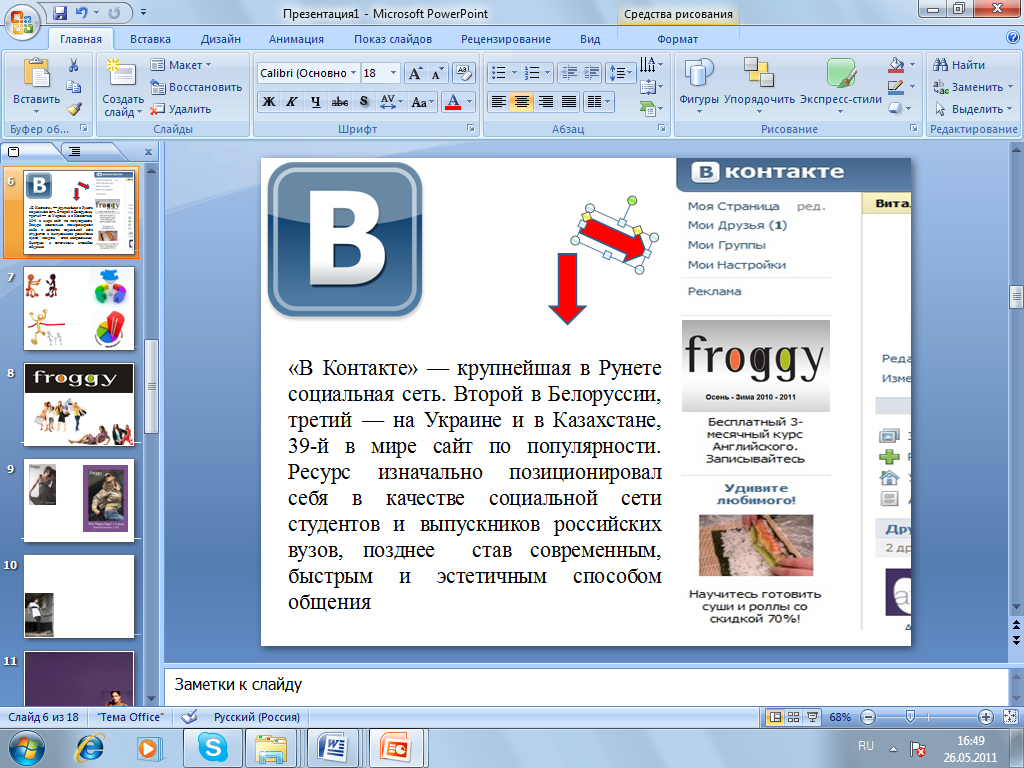The image size is (1024, 768).
Task: Decrease font size with small A icon
Action: pos(437,73)
